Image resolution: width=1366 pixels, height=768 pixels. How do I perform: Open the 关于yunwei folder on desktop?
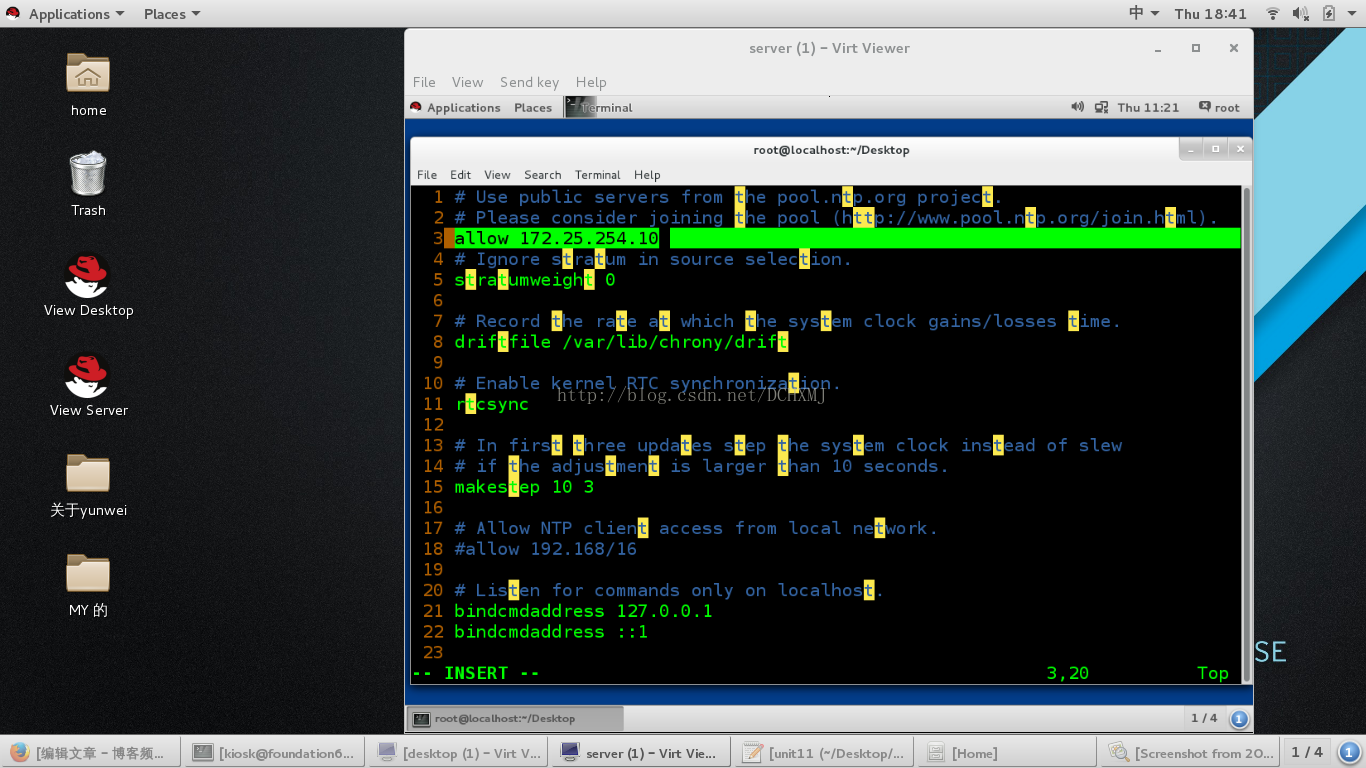(x=88, y=473)
